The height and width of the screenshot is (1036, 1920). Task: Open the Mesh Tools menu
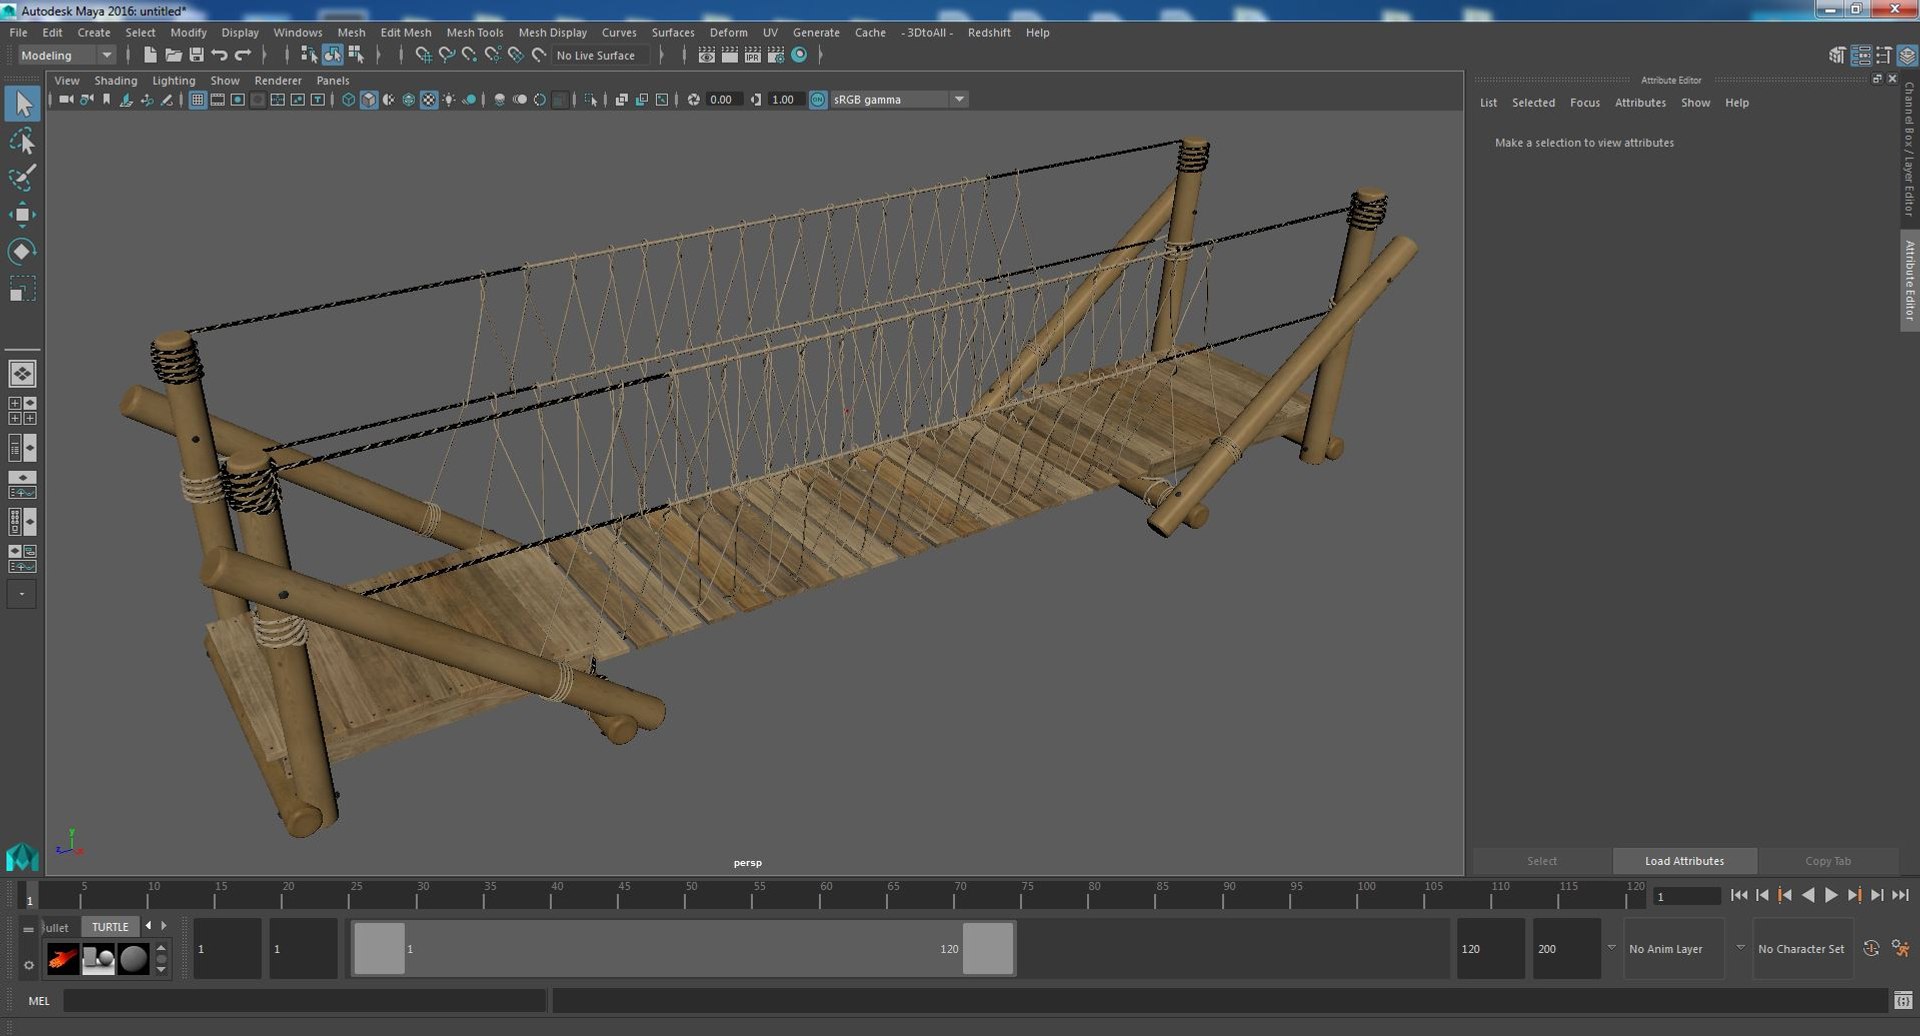pos(474,32)
